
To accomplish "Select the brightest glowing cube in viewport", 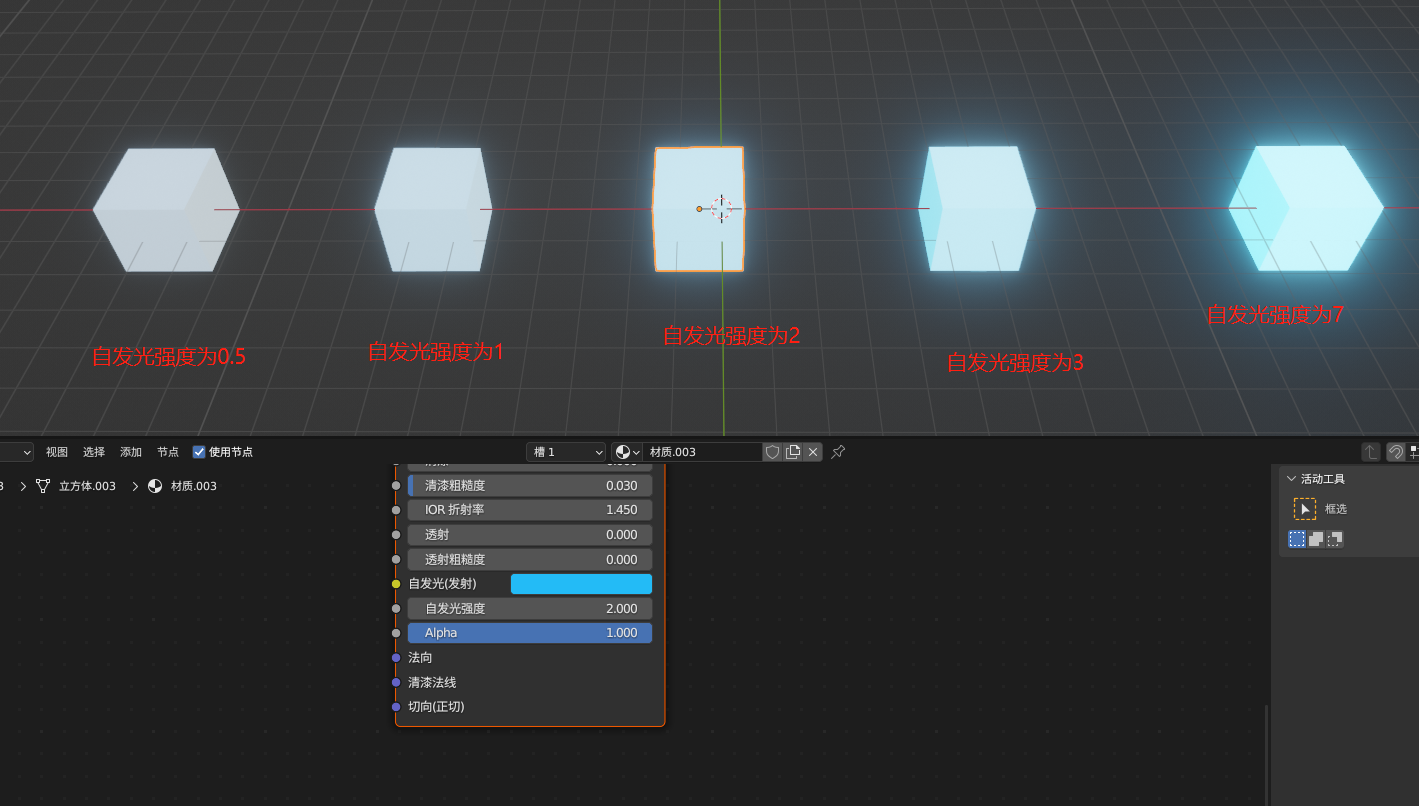I will tap(1307, 208).
